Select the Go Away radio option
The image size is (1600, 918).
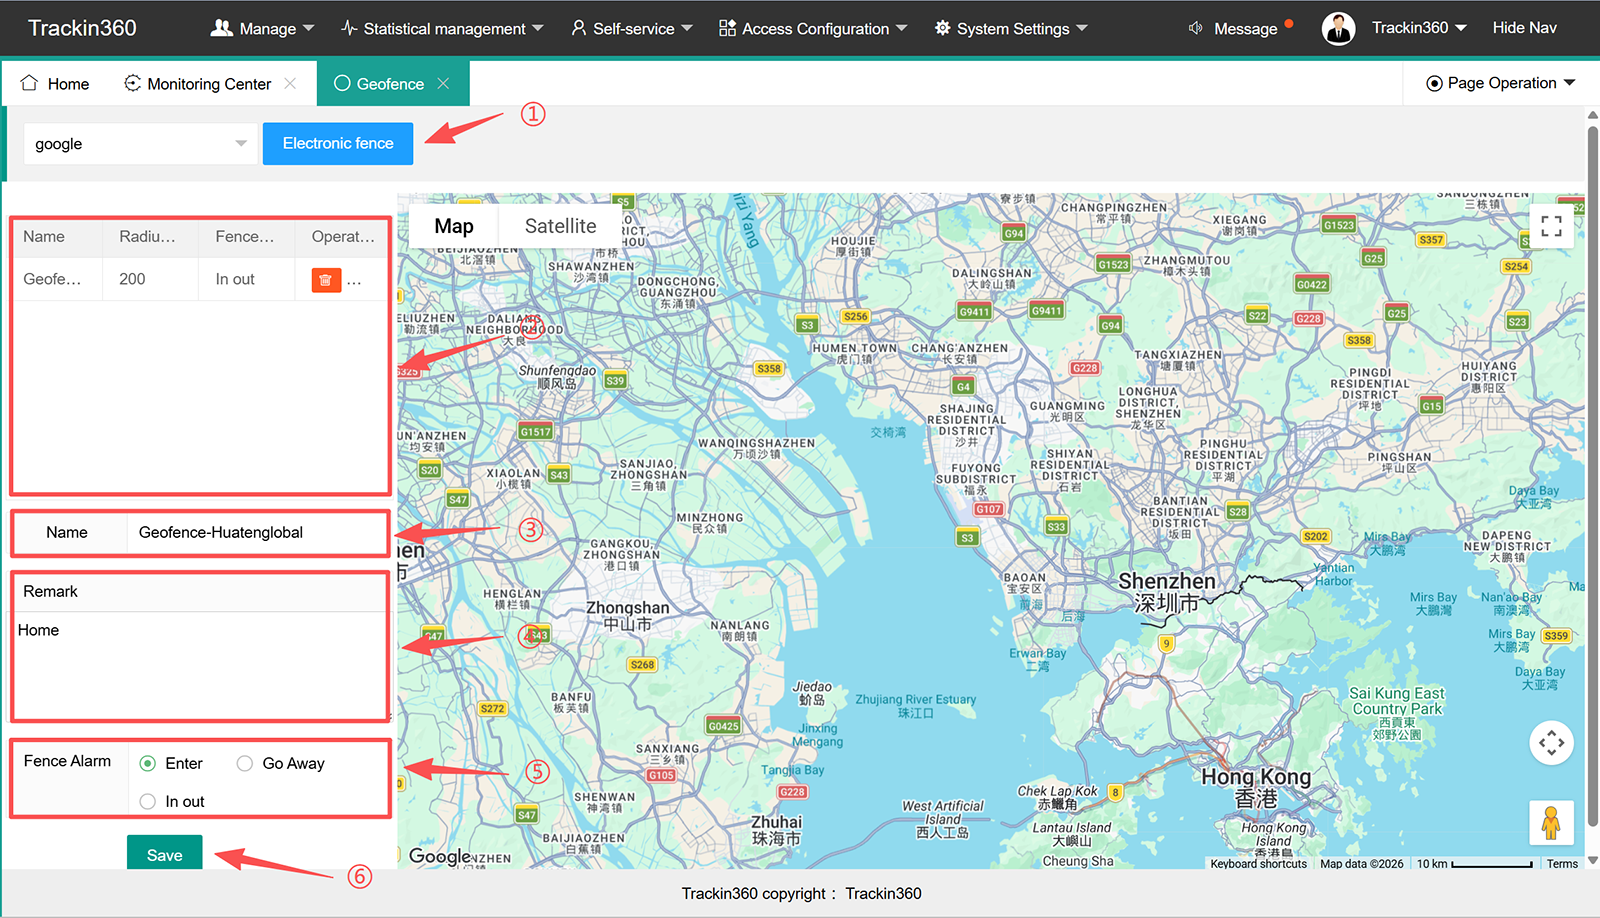(x=244, y=763)
